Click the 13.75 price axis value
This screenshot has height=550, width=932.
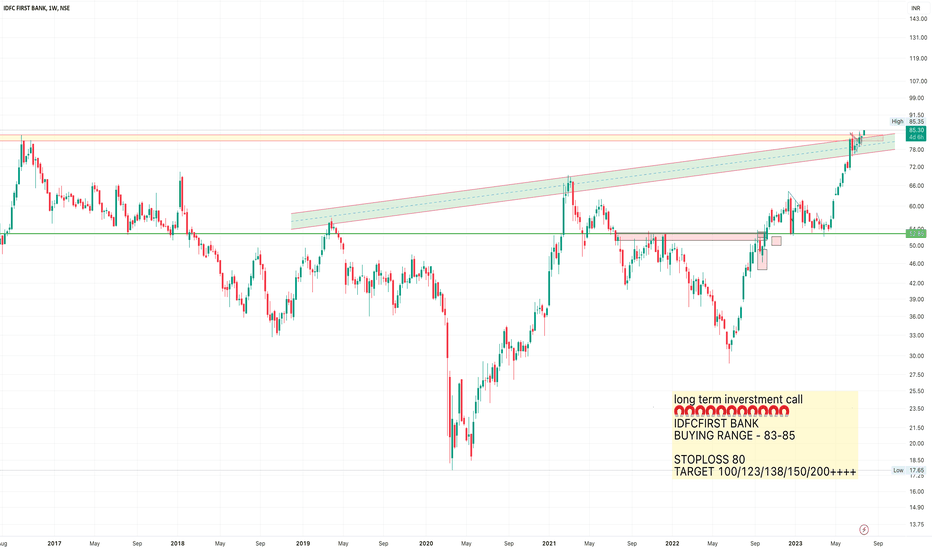917,525
